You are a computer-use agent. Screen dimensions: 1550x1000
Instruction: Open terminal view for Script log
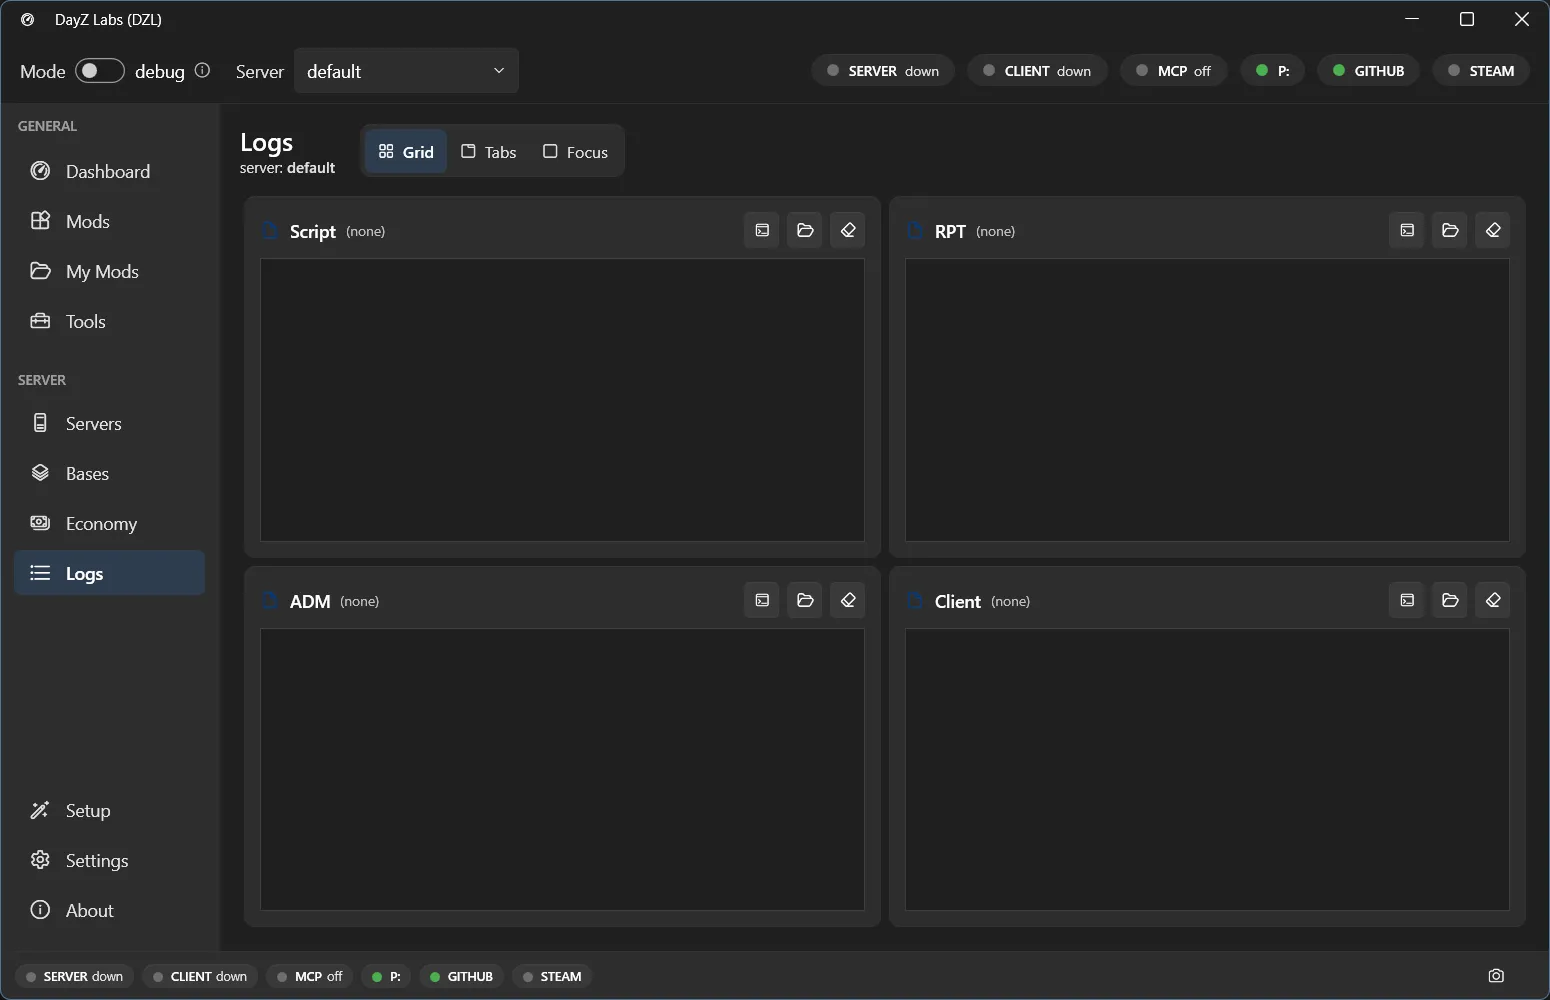point(762,231)
